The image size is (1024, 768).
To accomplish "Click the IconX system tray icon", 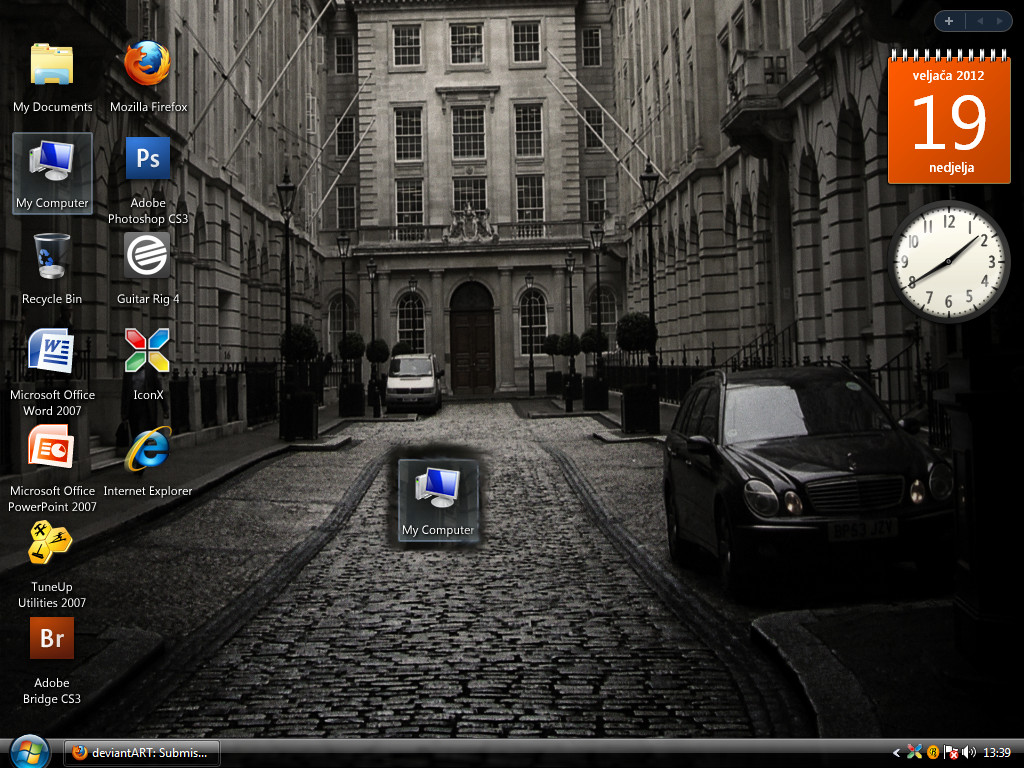I will [914, 752].
